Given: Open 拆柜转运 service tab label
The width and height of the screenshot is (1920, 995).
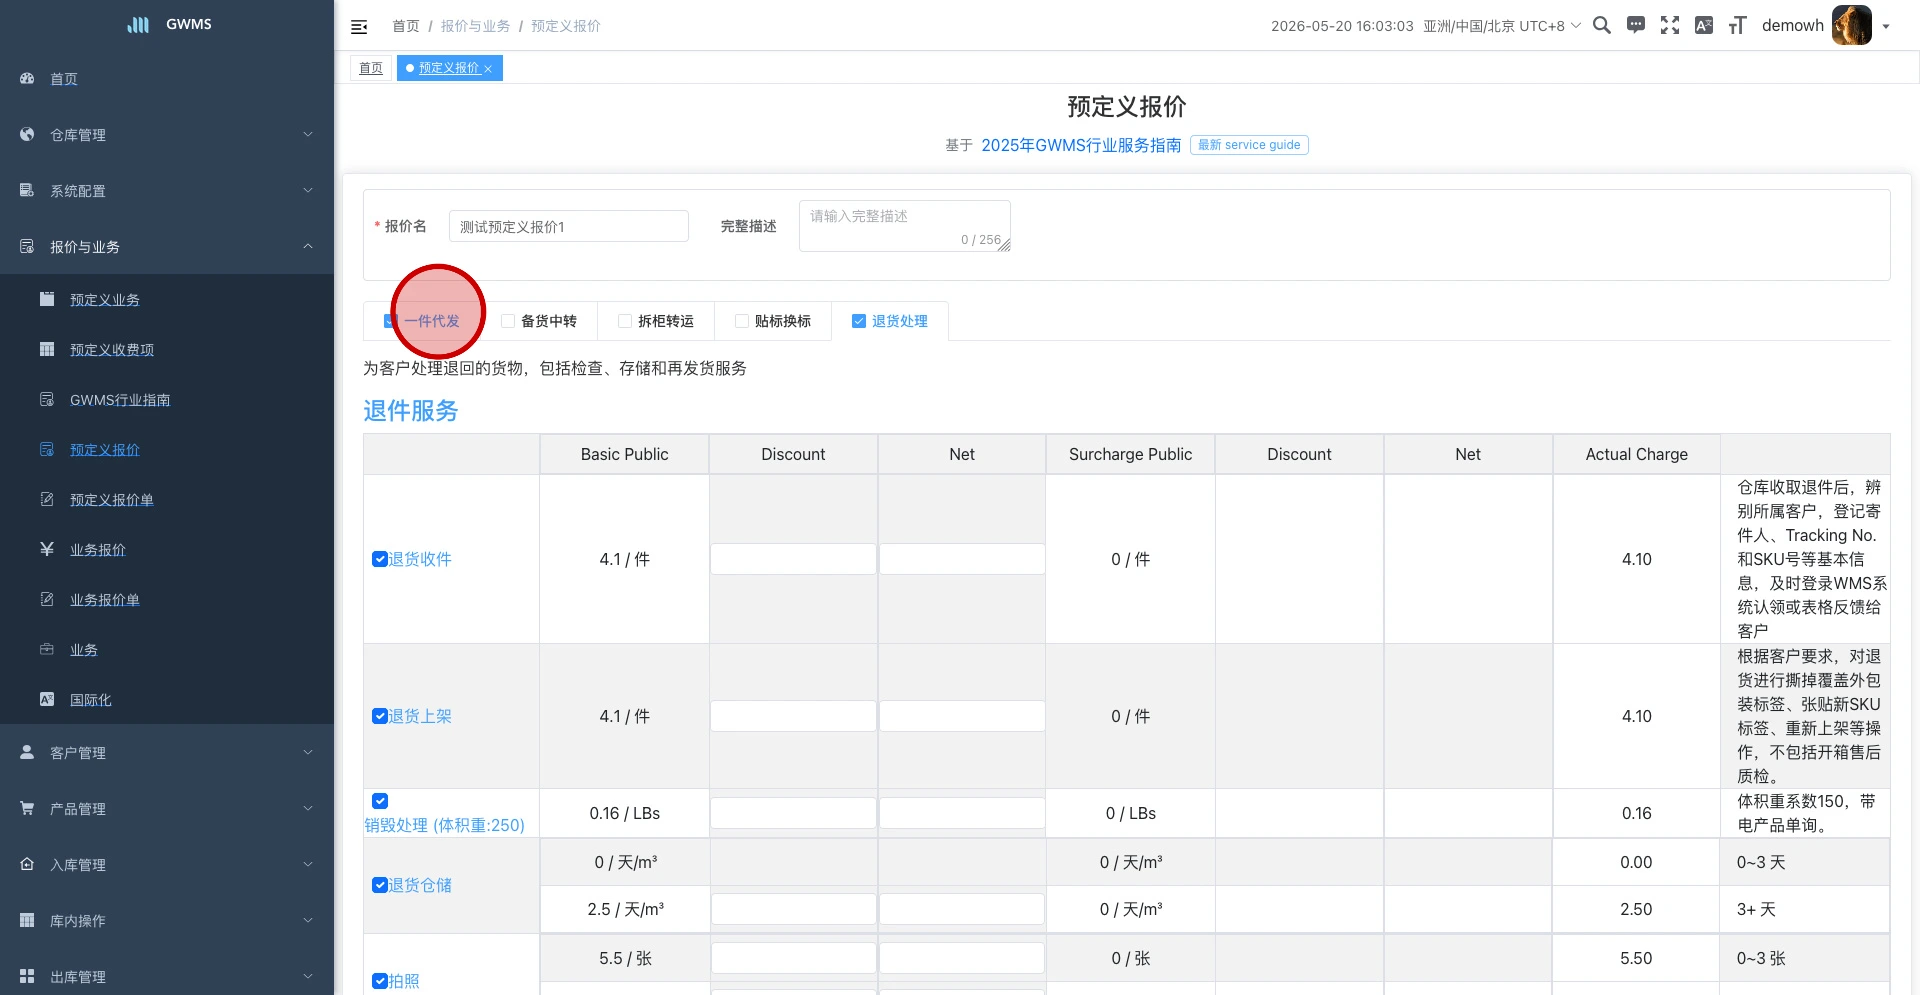Looking at the screenshot, I should 666,321.
